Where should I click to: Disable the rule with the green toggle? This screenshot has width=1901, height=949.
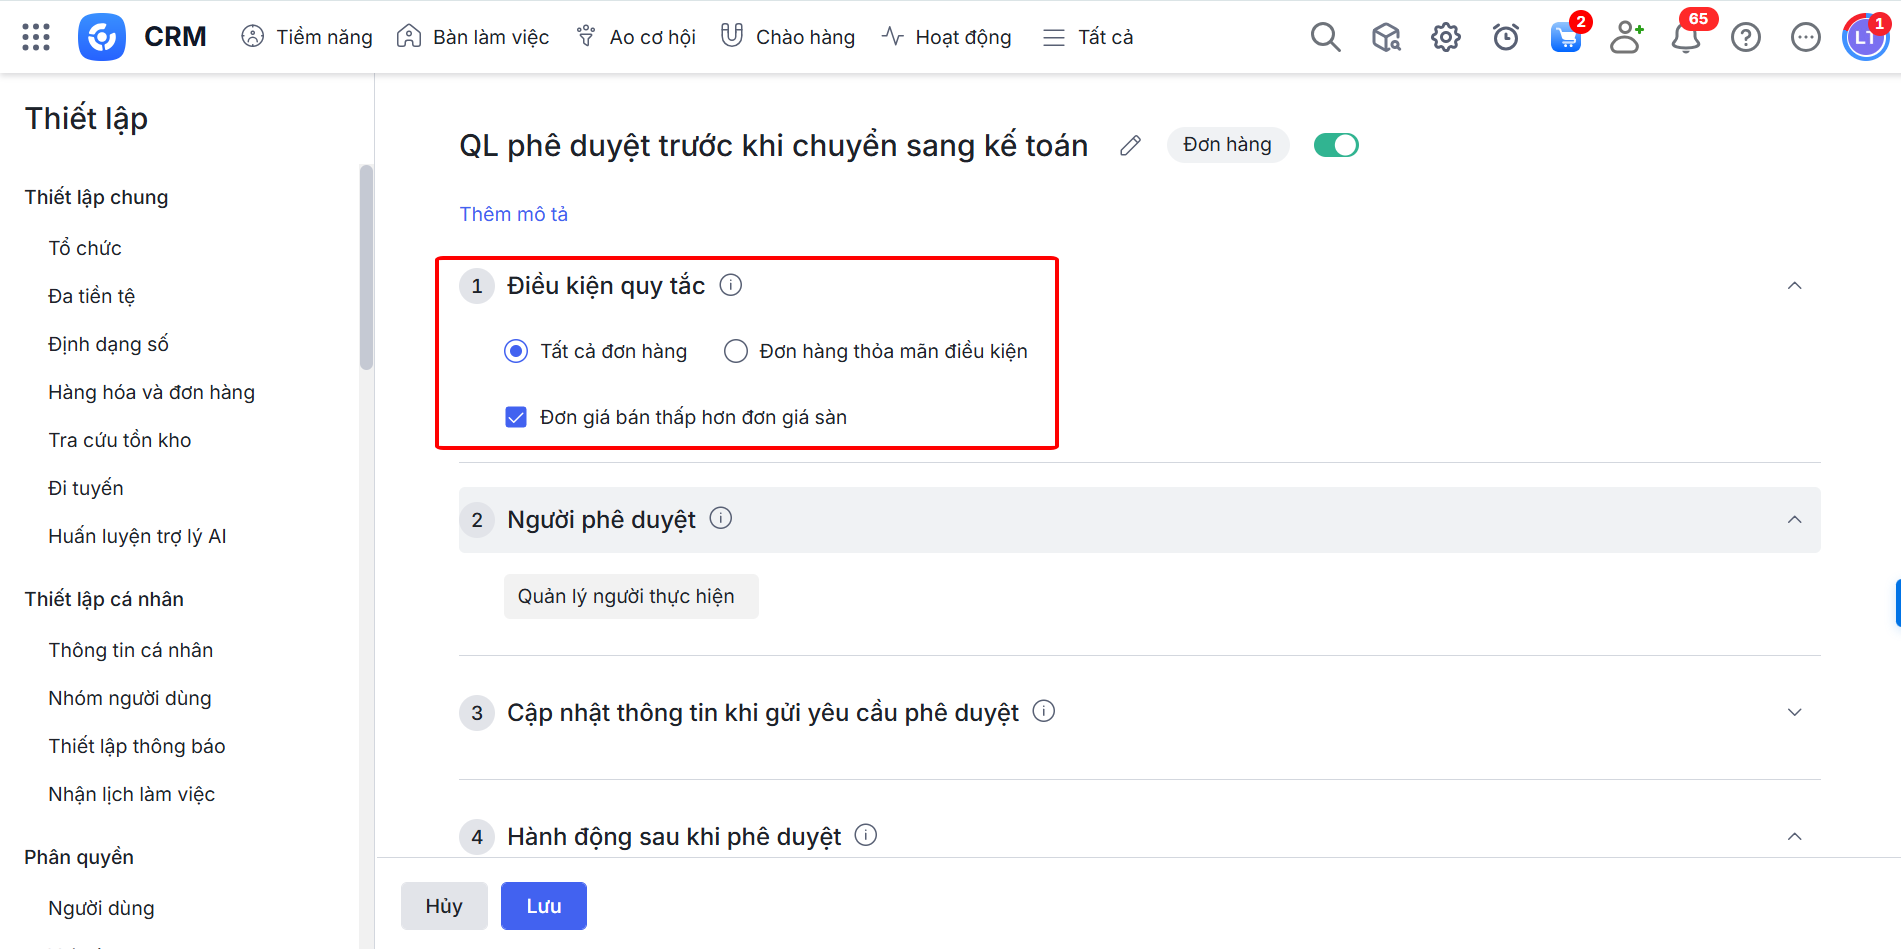click(1336, 145)
